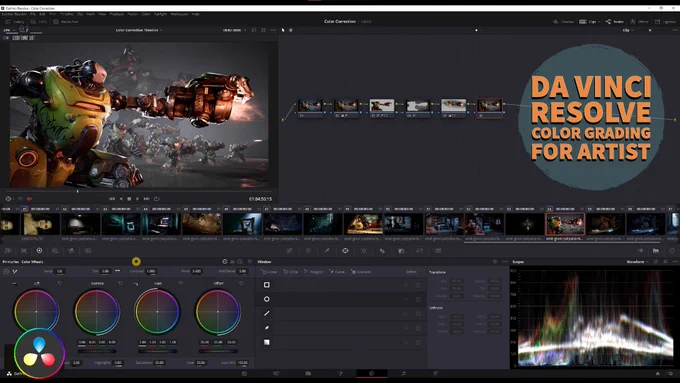This screenshot has height=383, width=680.
Task: Open the Curves palette icon
Action: click(x=290, y=251)
